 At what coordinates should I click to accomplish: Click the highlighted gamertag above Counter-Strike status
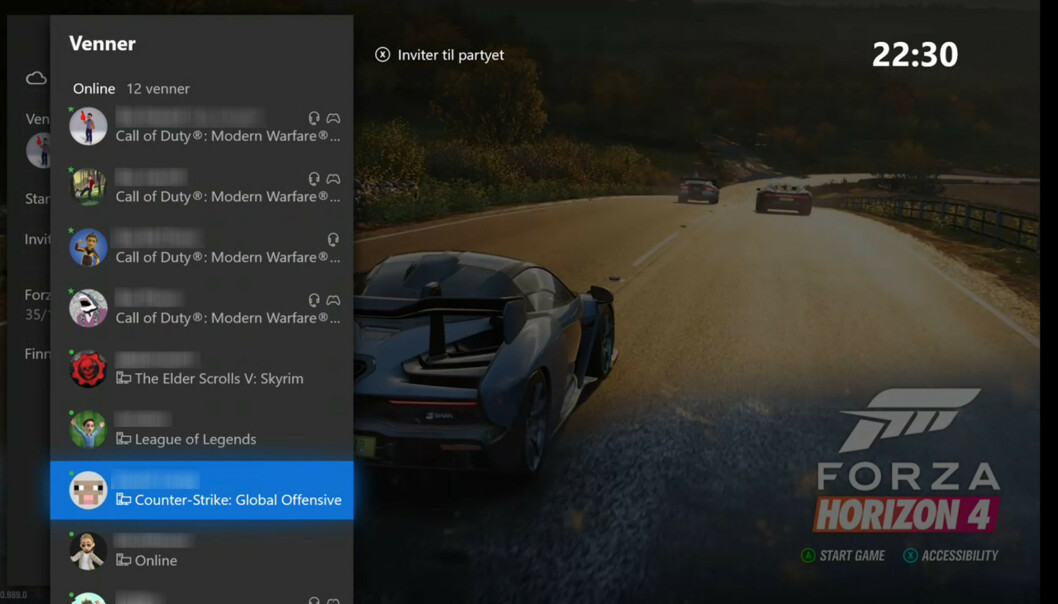156,481
